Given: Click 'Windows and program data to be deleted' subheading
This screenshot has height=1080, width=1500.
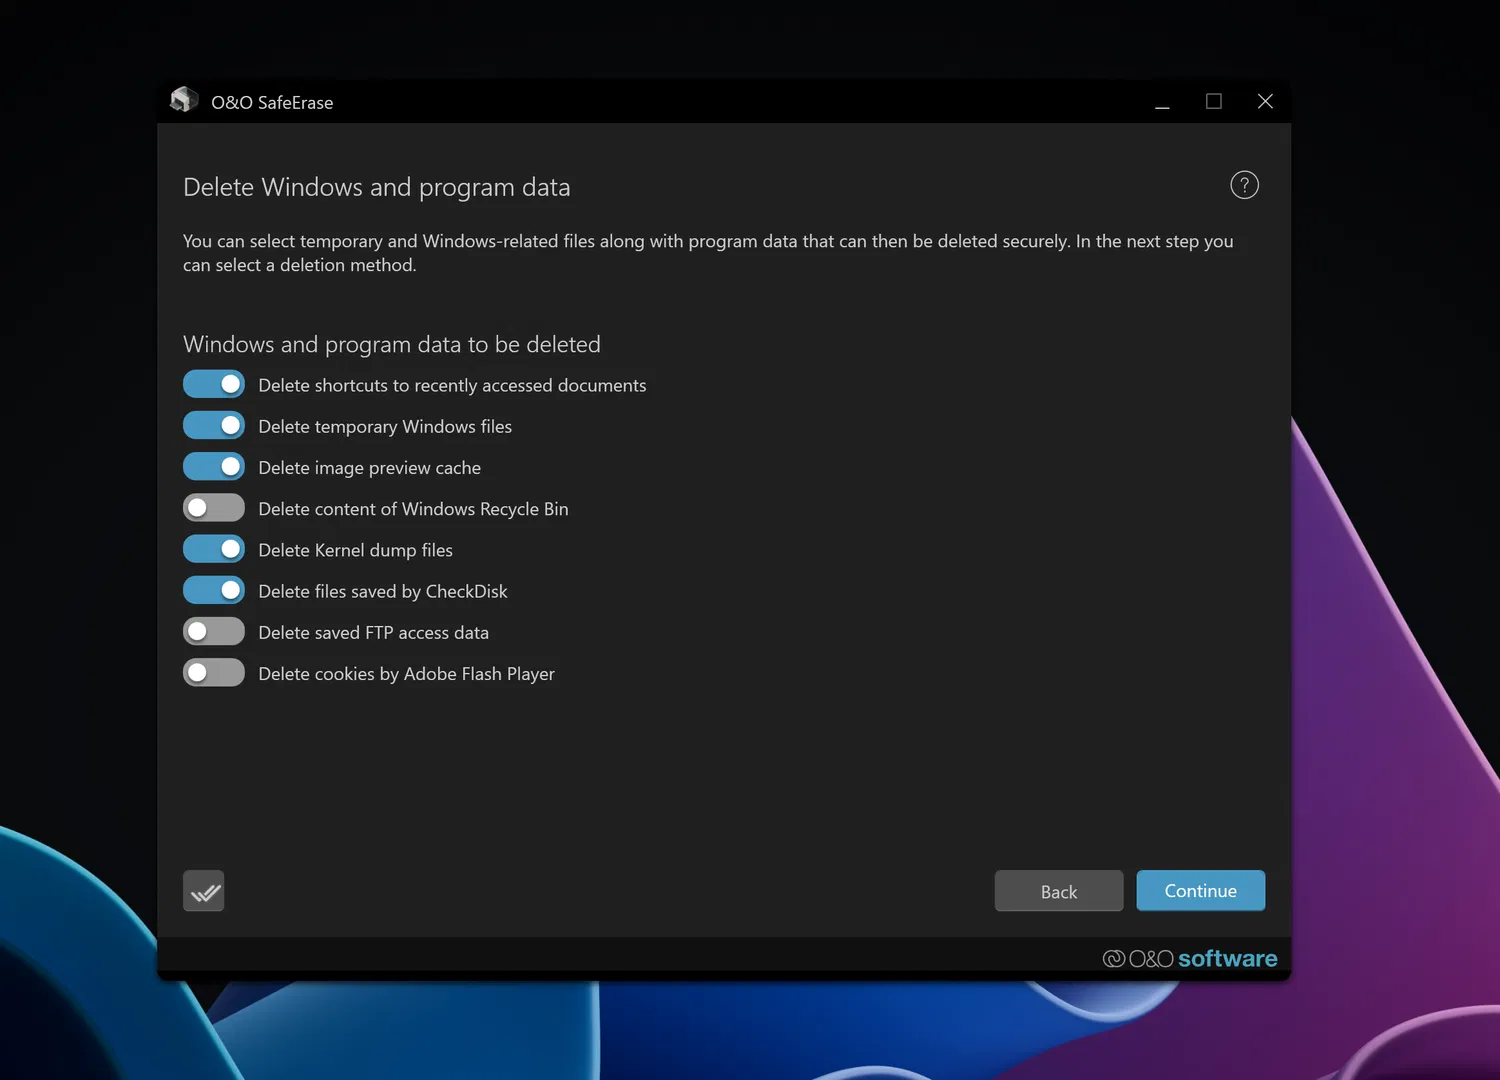Looking at the screenshot, I should pyautogui.click(x=392, y=344).
